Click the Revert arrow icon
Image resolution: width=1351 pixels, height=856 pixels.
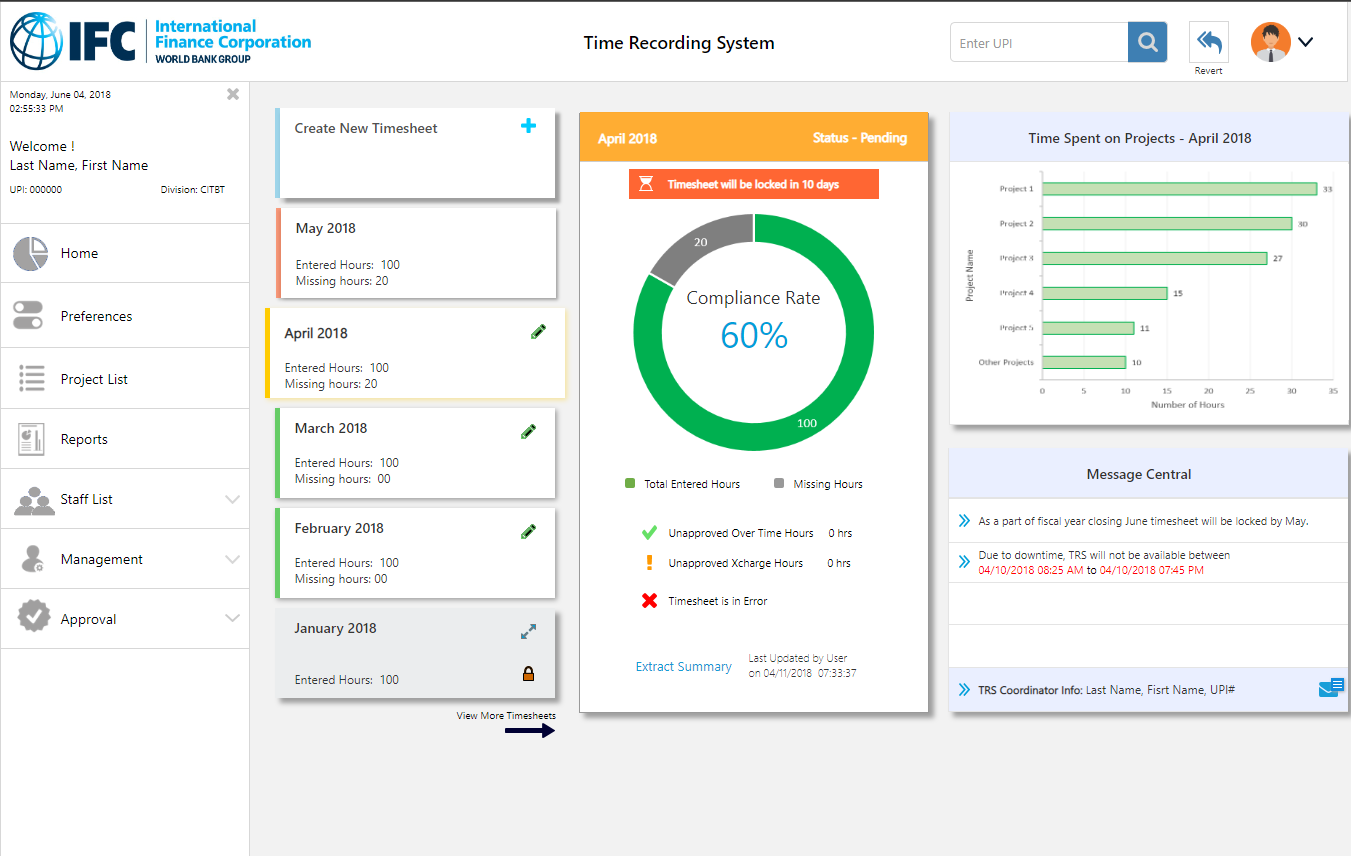(1208, 43)
